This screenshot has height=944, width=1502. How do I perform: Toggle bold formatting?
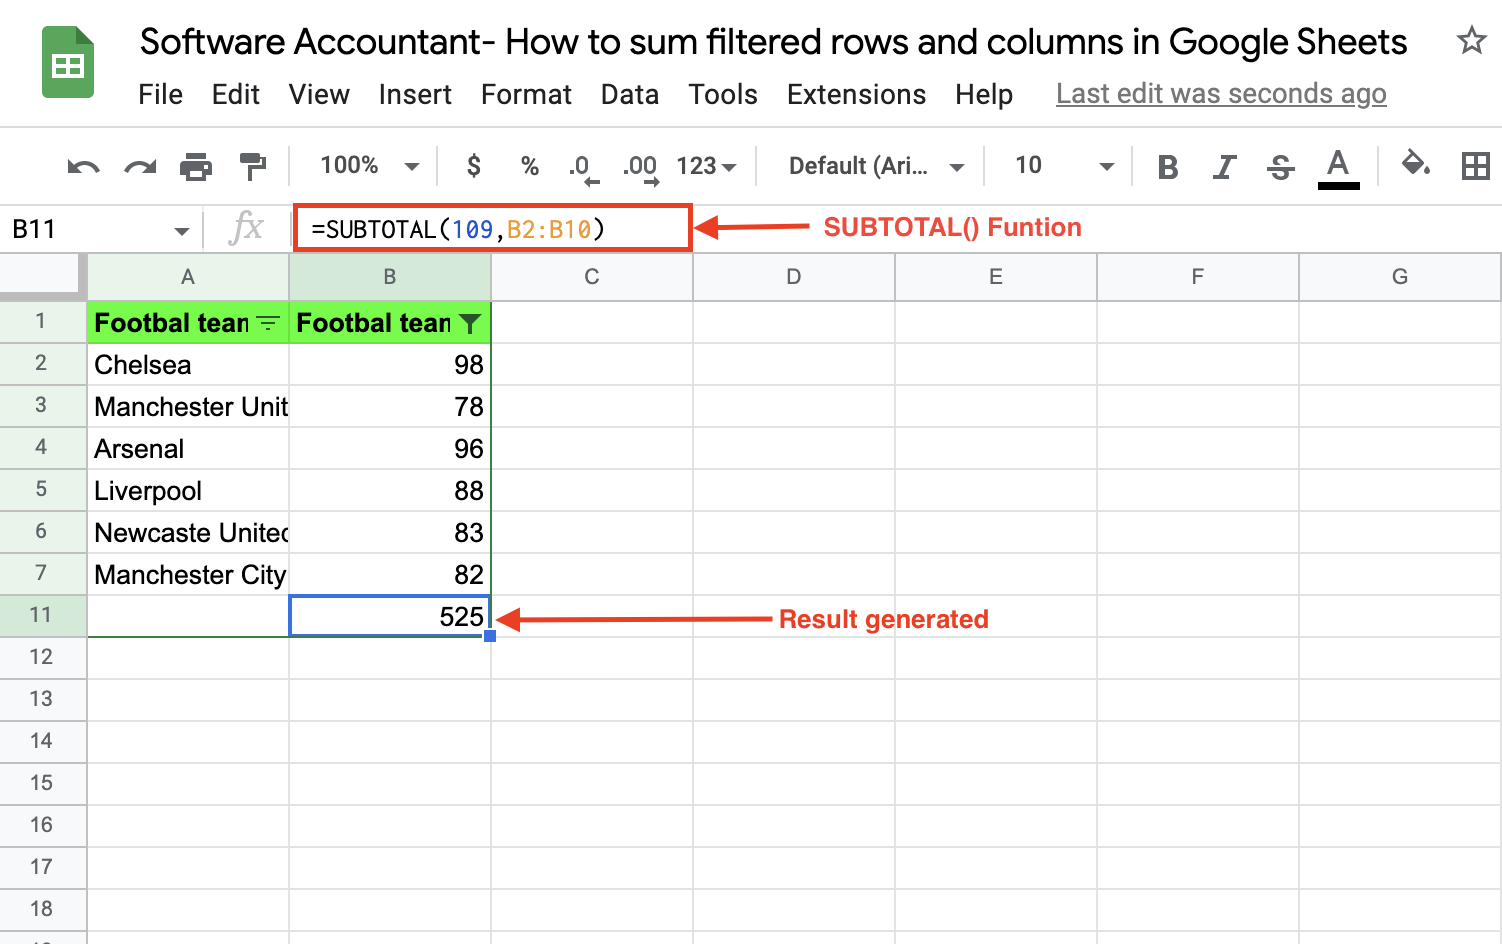point(1167,167)
